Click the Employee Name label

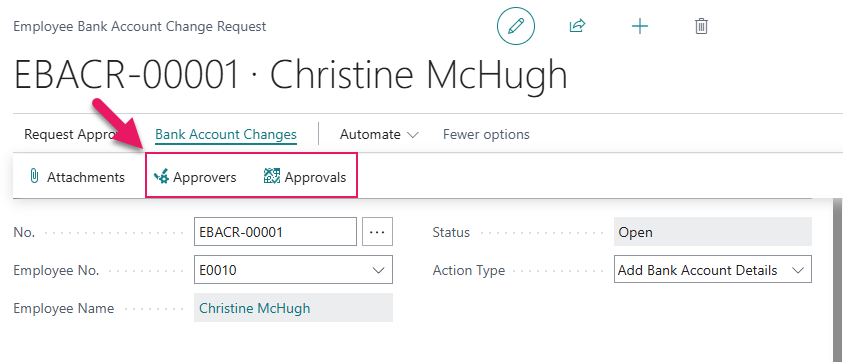point(63,308)
